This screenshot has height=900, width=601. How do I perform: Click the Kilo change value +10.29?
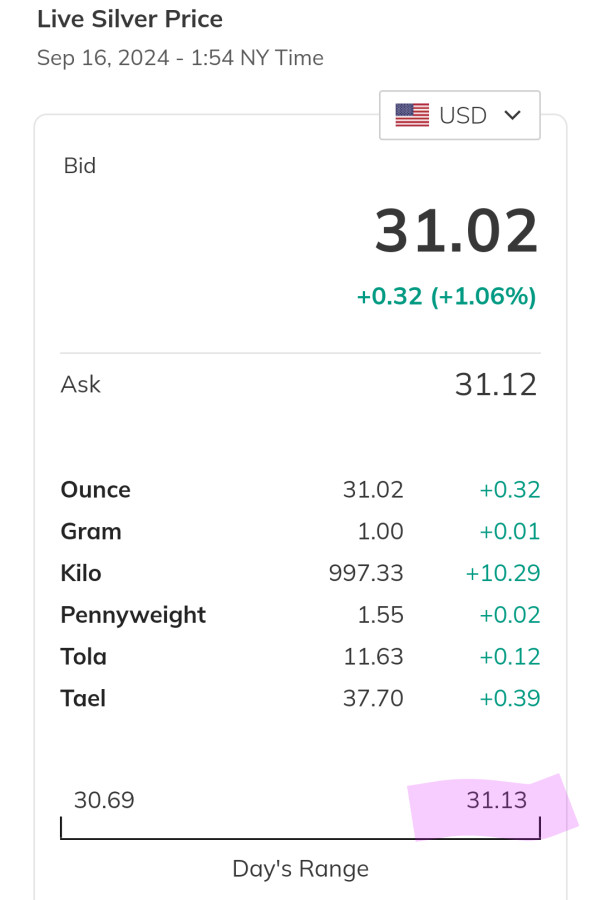[503, 573]
